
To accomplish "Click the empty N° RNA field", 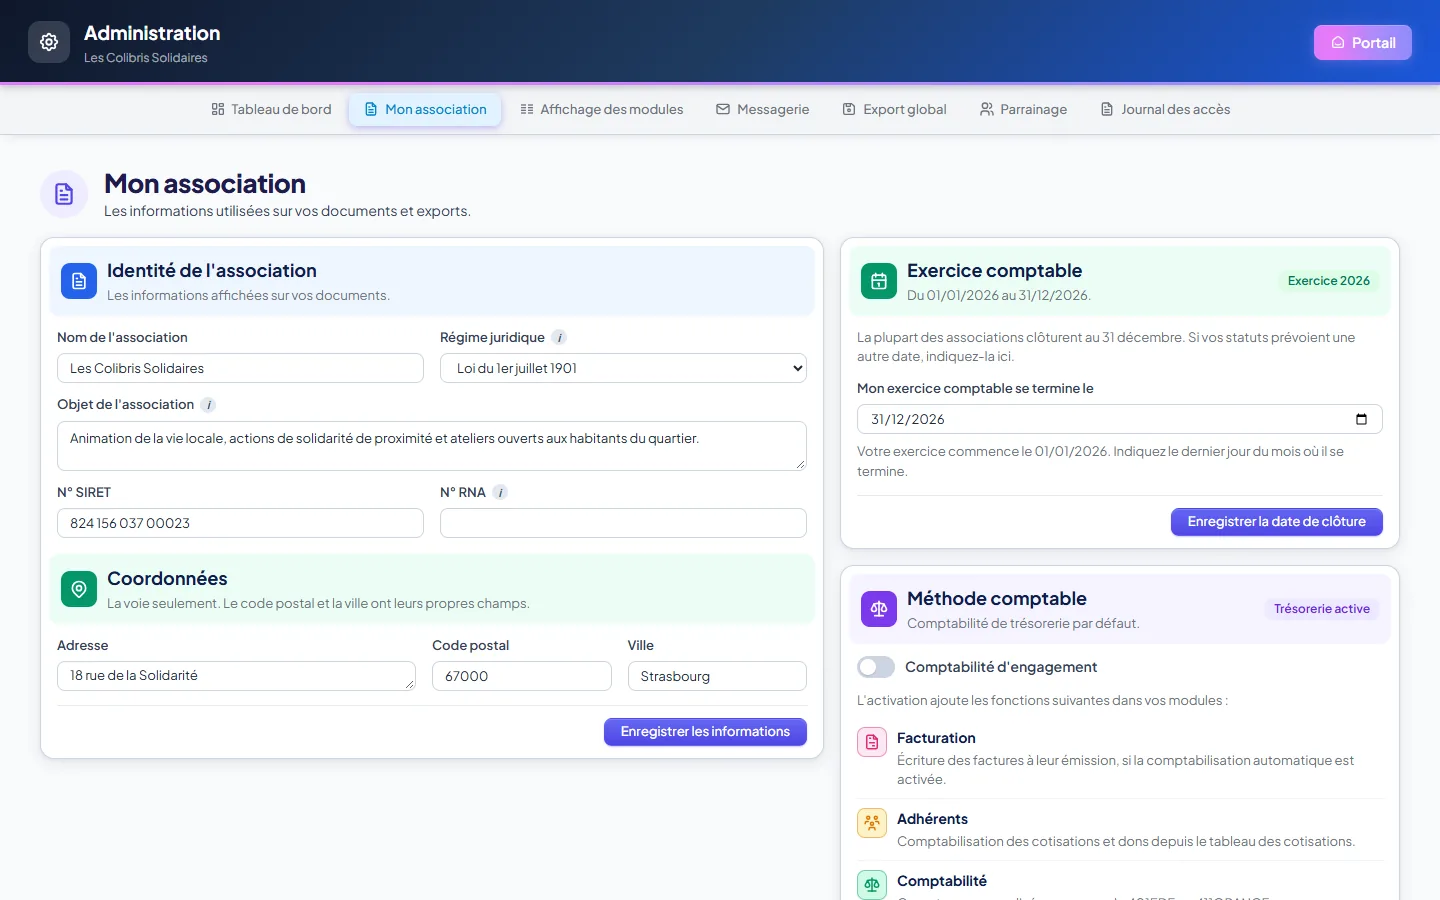I will (623, 523).
